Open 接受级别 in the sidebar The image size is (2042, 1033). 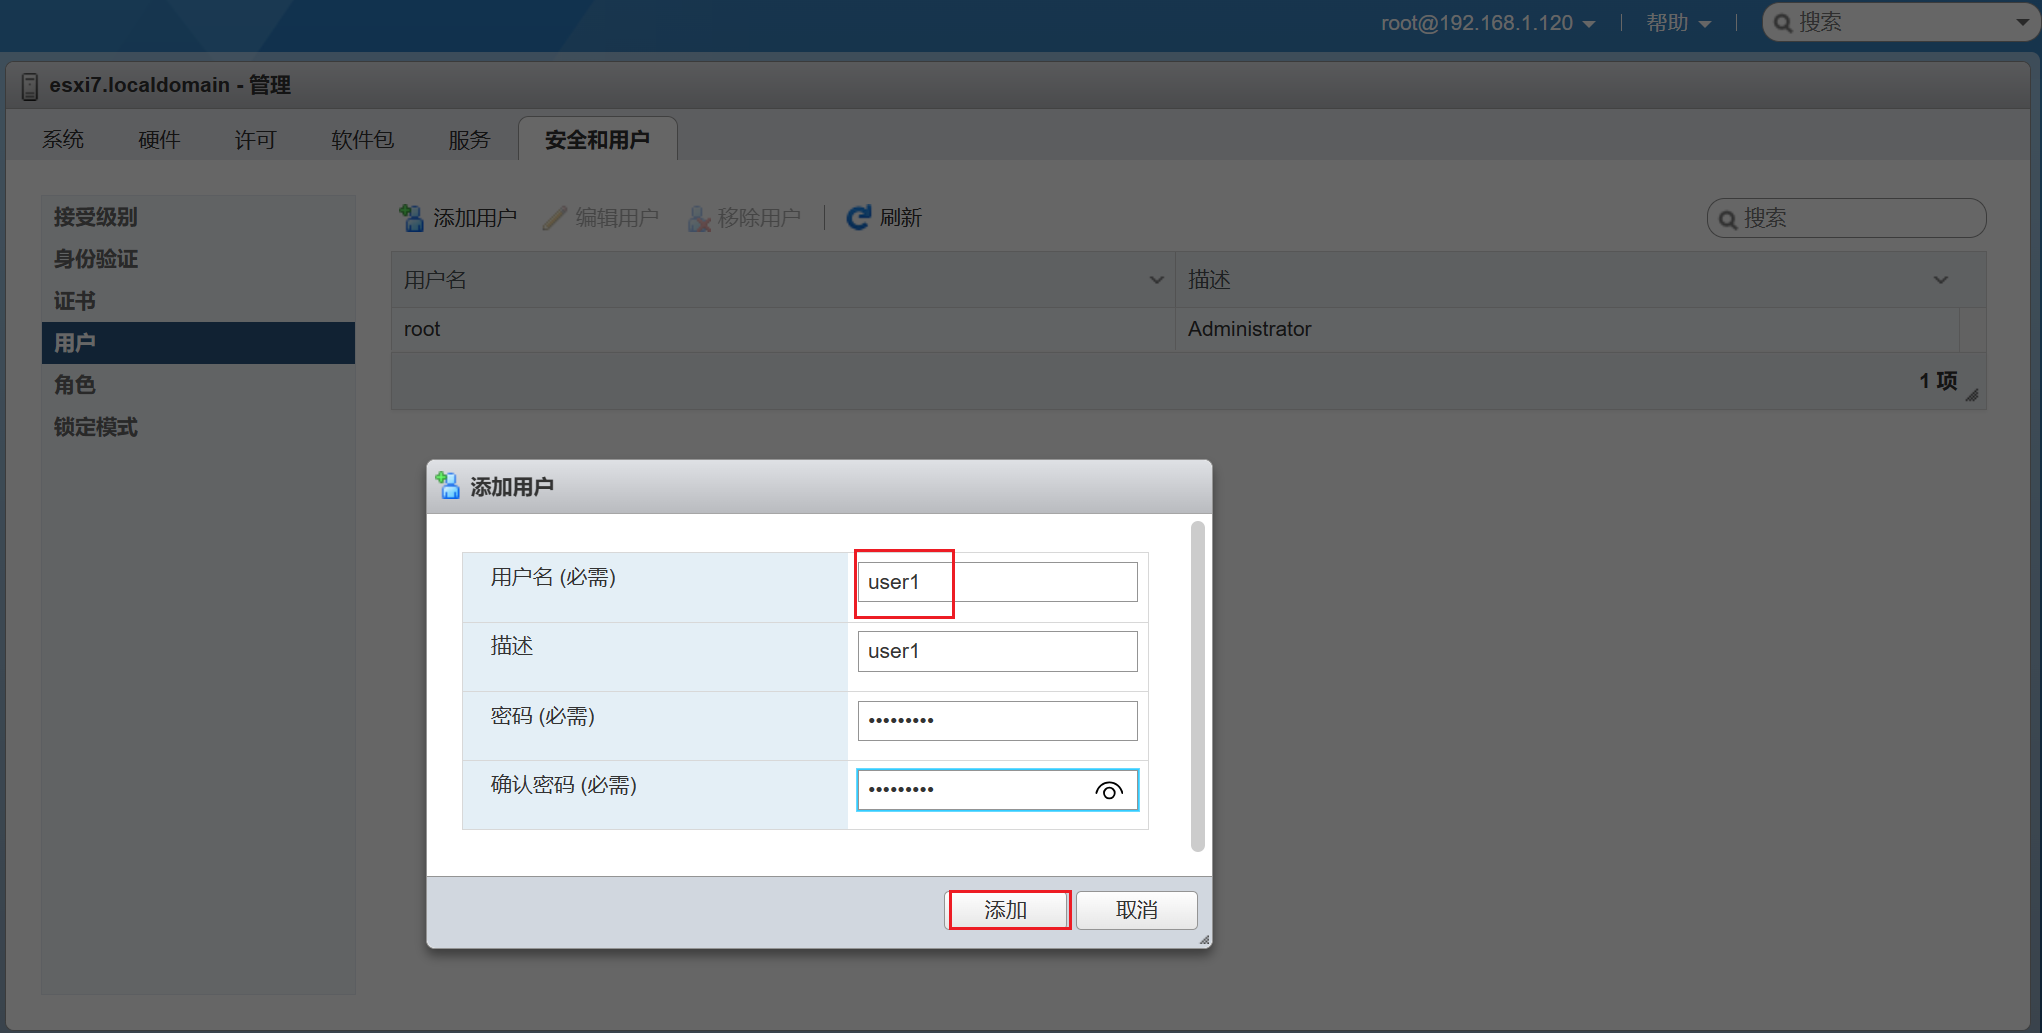click(198, 217)
